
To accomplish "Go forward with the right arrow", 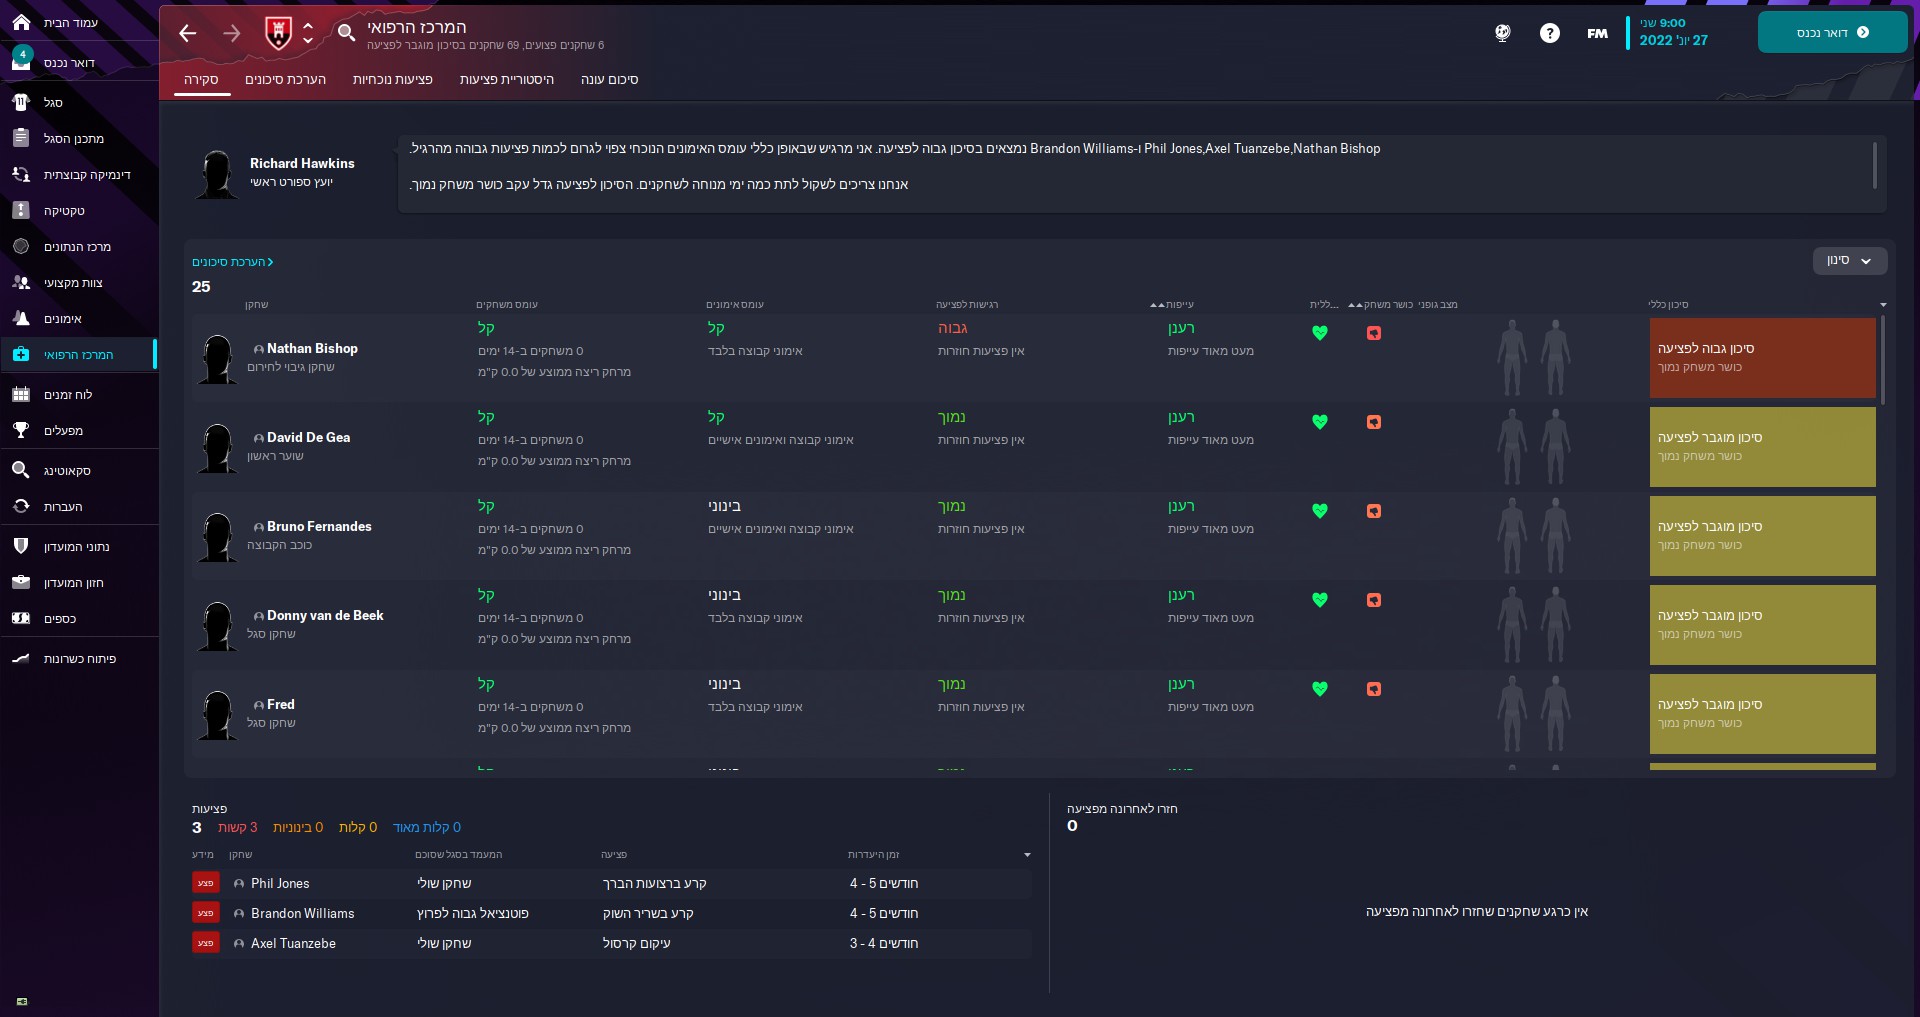I will point(232,33).
